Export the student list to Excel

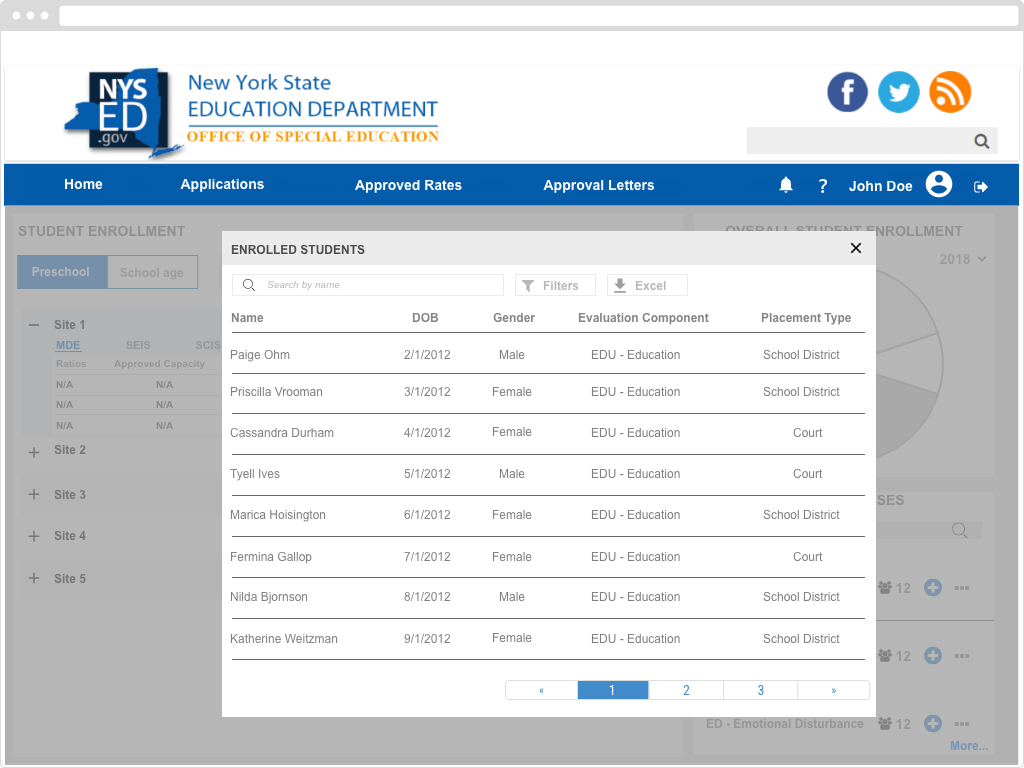pos(647,285)
